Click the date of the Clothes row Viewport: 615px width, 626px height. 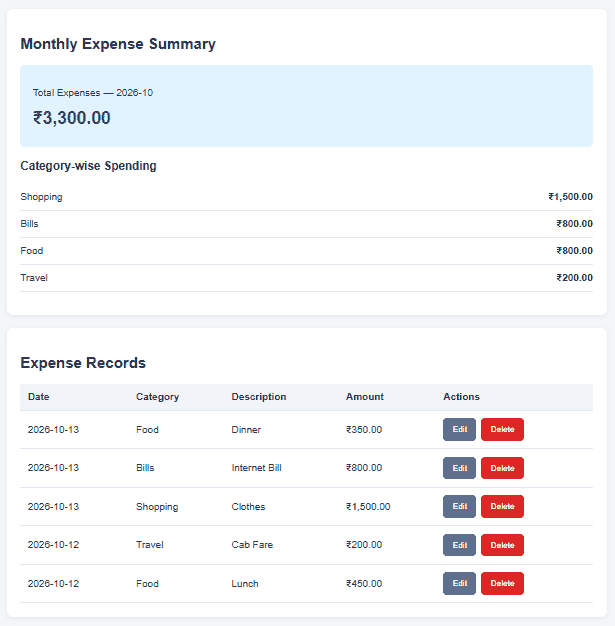pyautogui.click(x=53, y=507)
